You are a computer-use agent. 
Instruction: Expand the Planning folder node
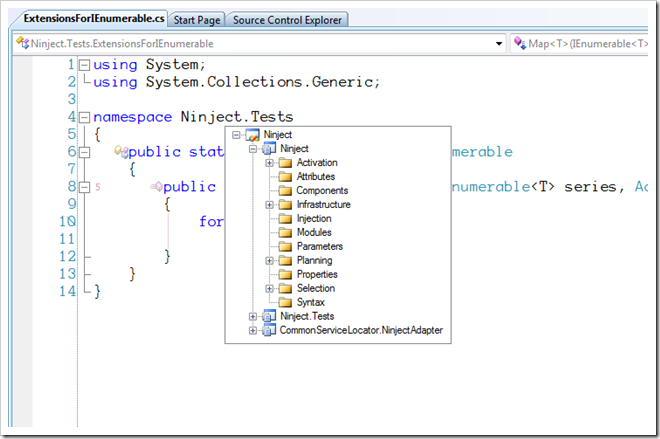coord(269,261)
